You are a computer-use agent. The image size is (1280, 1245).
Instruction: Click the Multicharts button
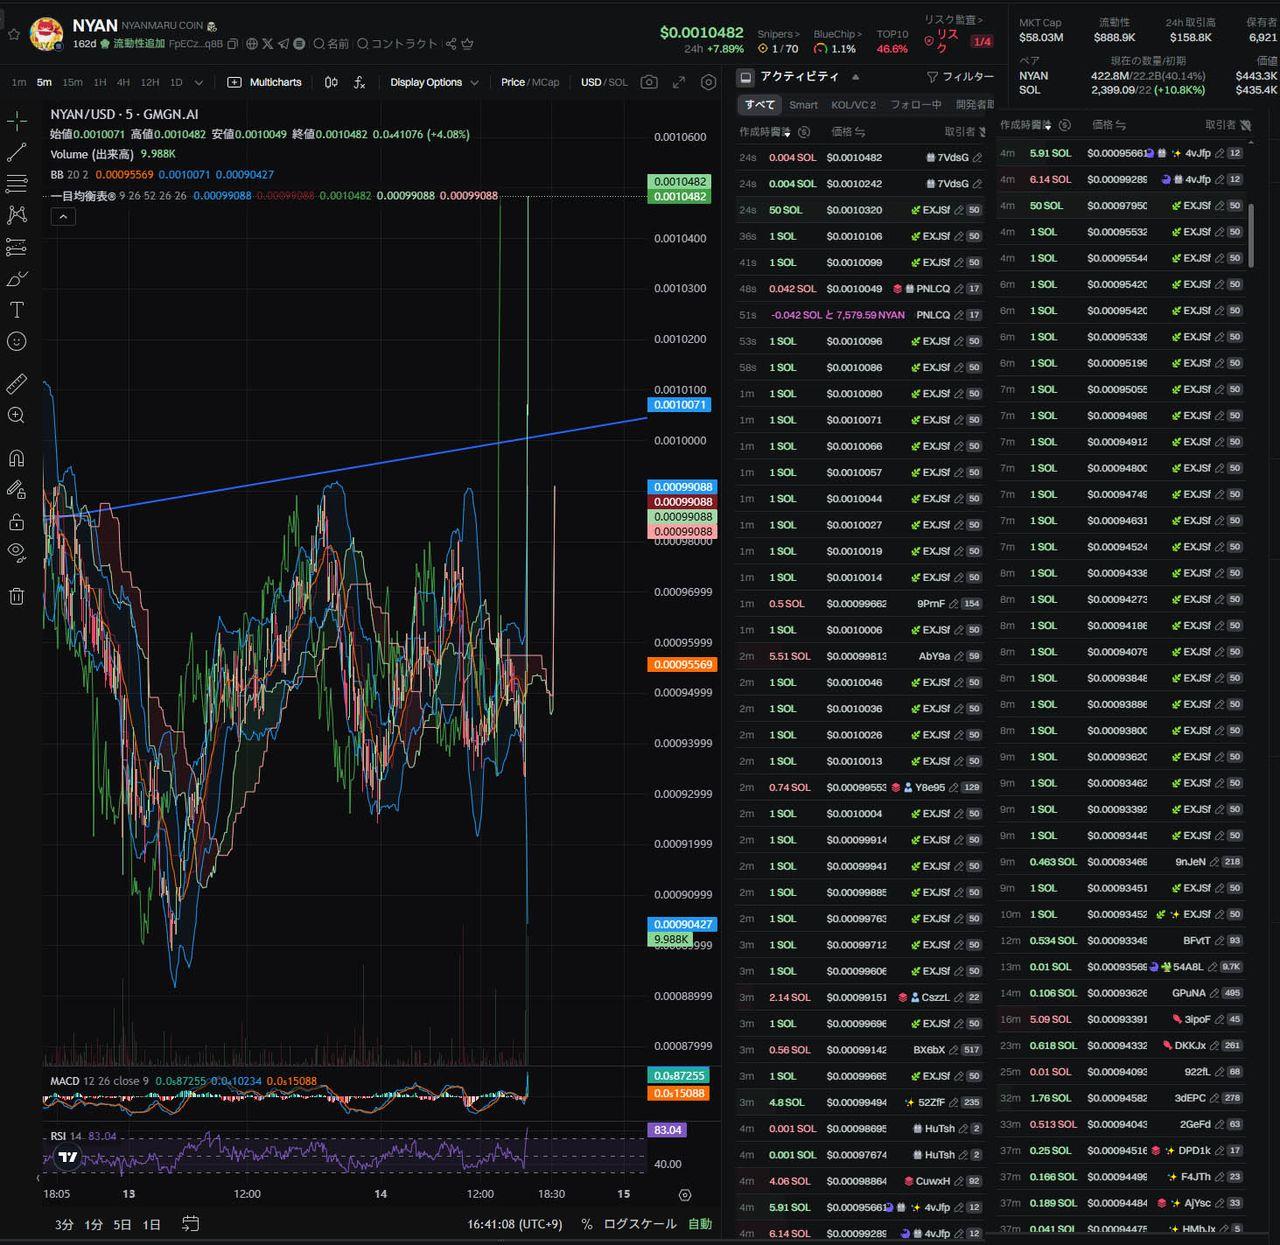tap(265, 82)
